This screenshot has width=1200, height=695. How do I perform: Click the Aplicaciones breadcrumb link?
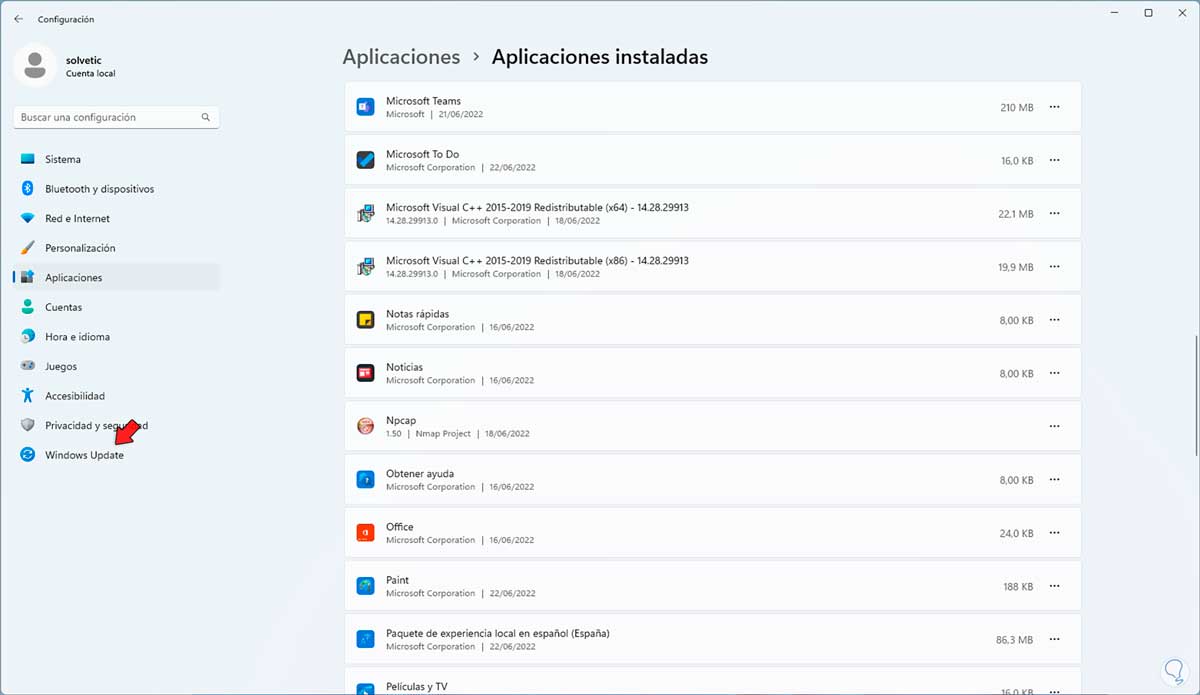pyautogui.click(x=401, y=57)
